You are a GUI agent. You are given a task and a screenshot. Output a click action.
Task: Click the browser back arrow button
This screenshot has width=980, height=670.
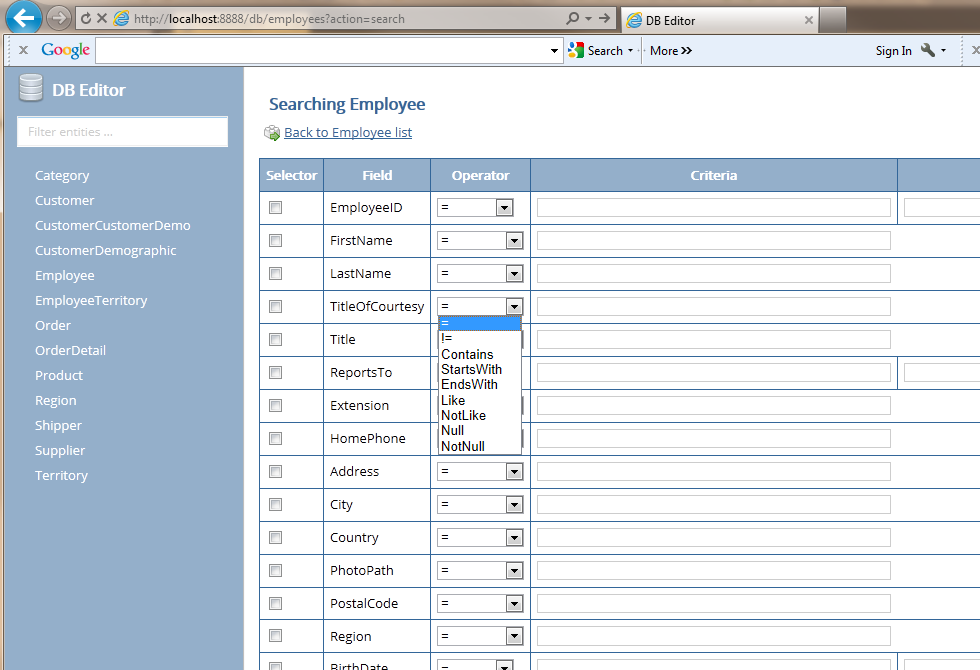click(x=24, y=17)
